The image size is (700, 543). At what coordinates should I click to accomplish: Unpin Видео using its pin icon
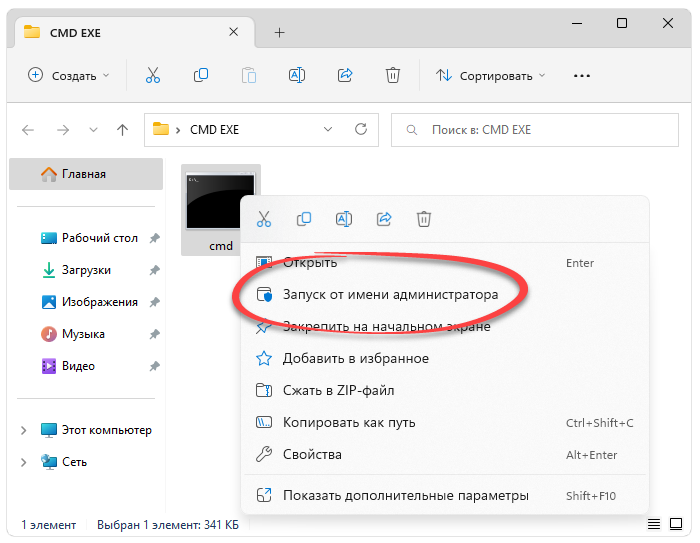click(x=154, y=366)
